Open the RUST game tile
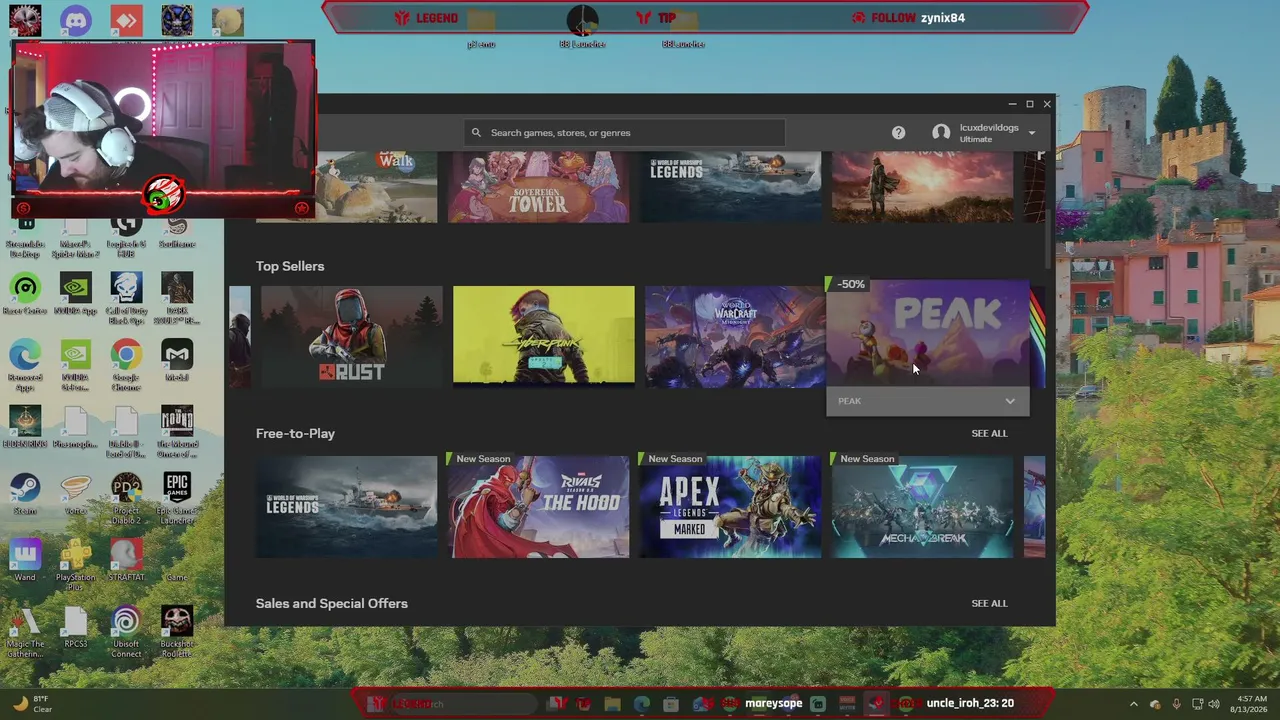 tap(351, 336)
